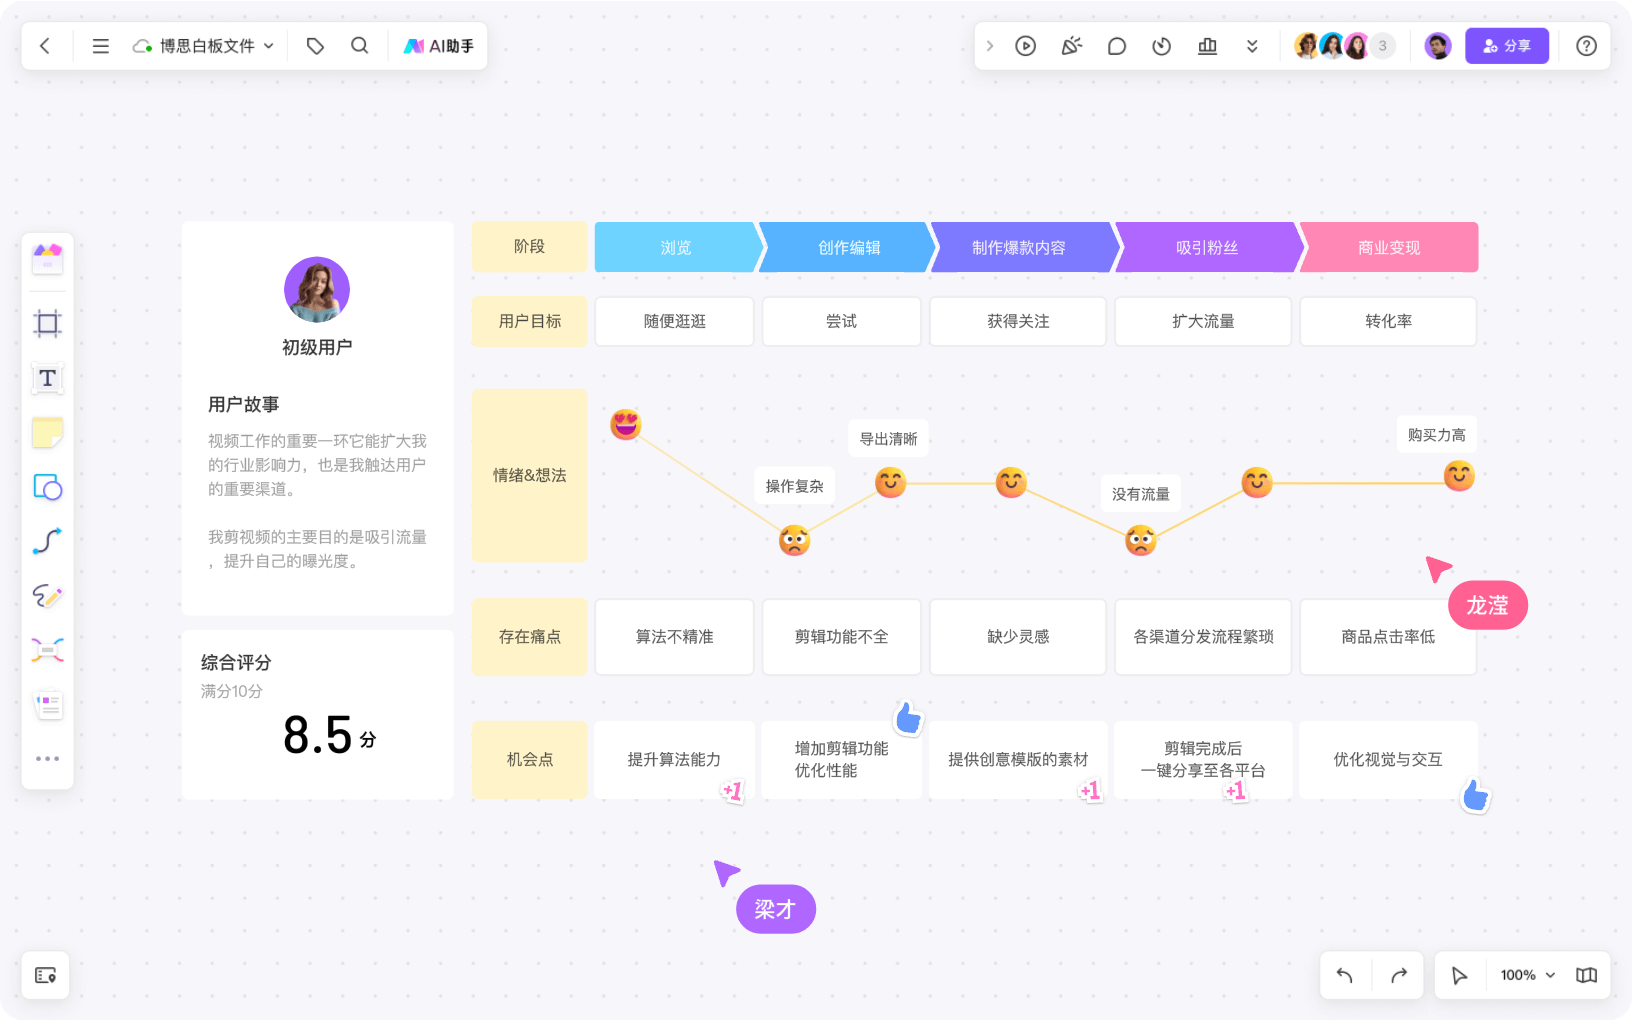Select the frame tool

[47, 323]
